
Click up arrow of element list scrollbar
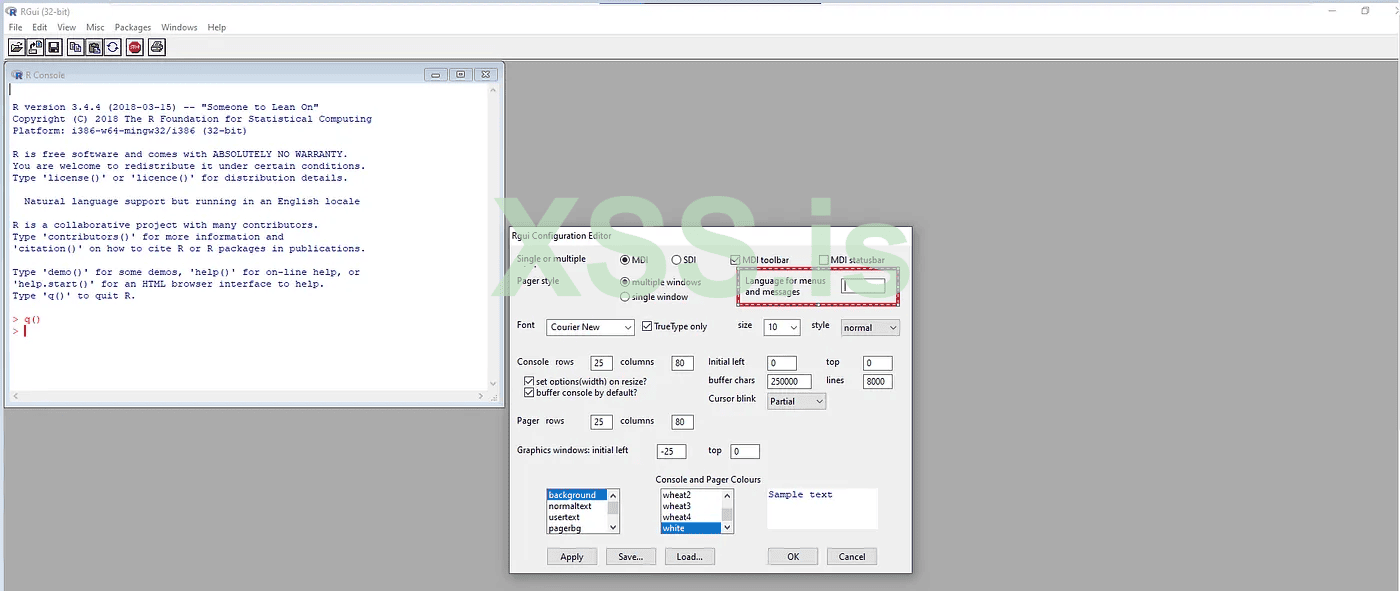click(x=614, y=495)
